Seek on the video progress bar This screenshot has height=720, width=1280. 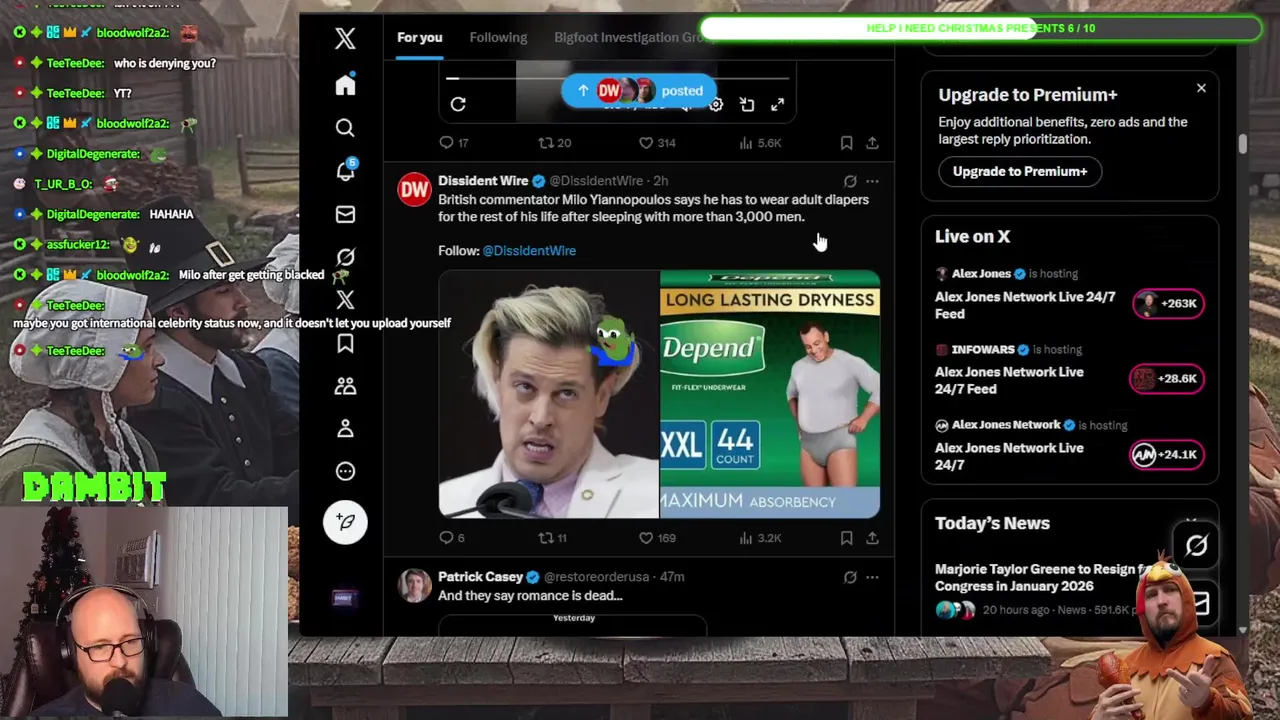pos(620,78)
